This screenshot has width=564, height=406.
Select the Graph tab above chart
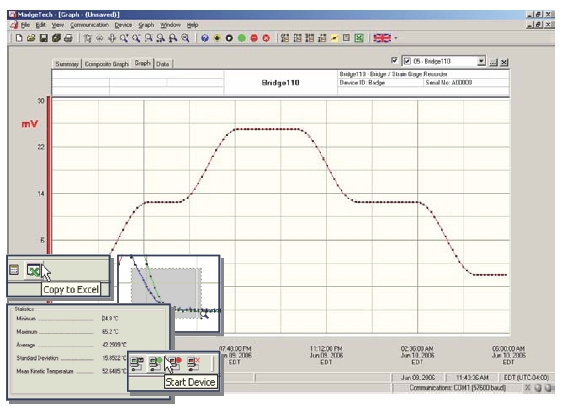[x=142, y=63]
